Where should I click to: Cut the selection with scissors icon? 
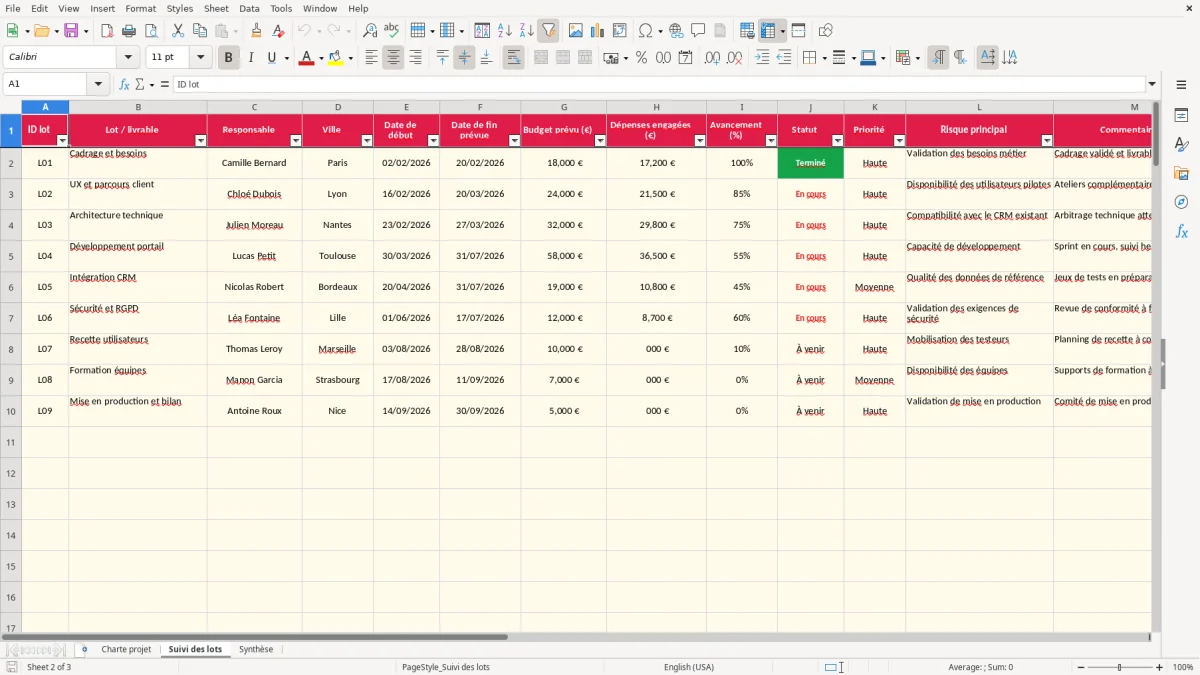[177, 31]
